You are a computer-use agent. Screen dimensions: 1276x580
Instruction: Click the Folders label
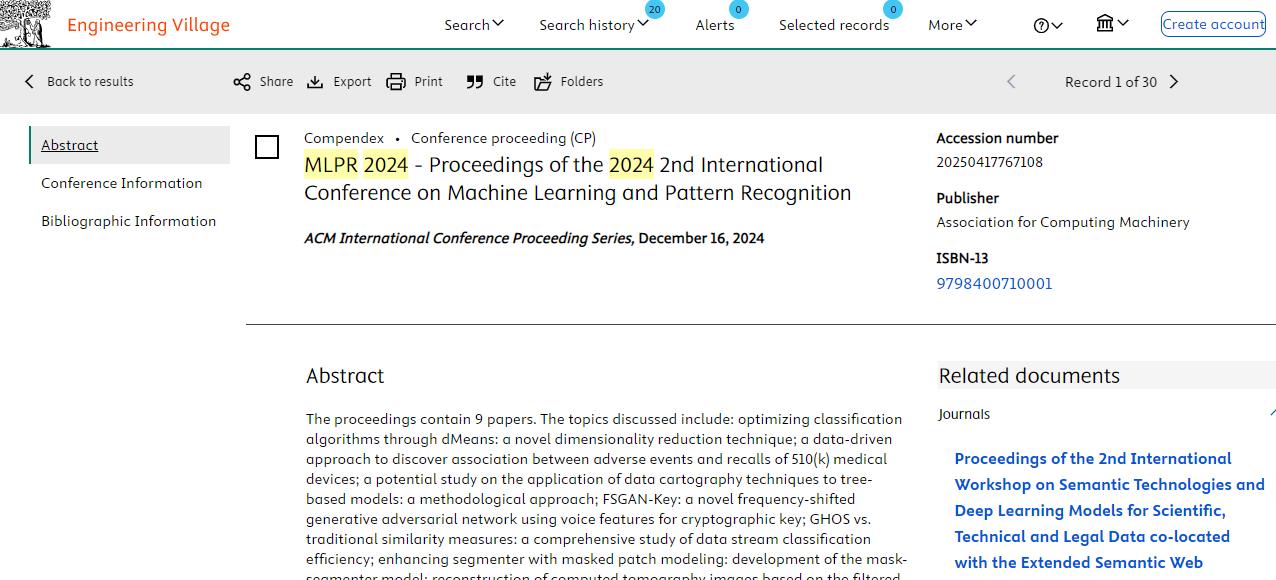coord(582,82)
